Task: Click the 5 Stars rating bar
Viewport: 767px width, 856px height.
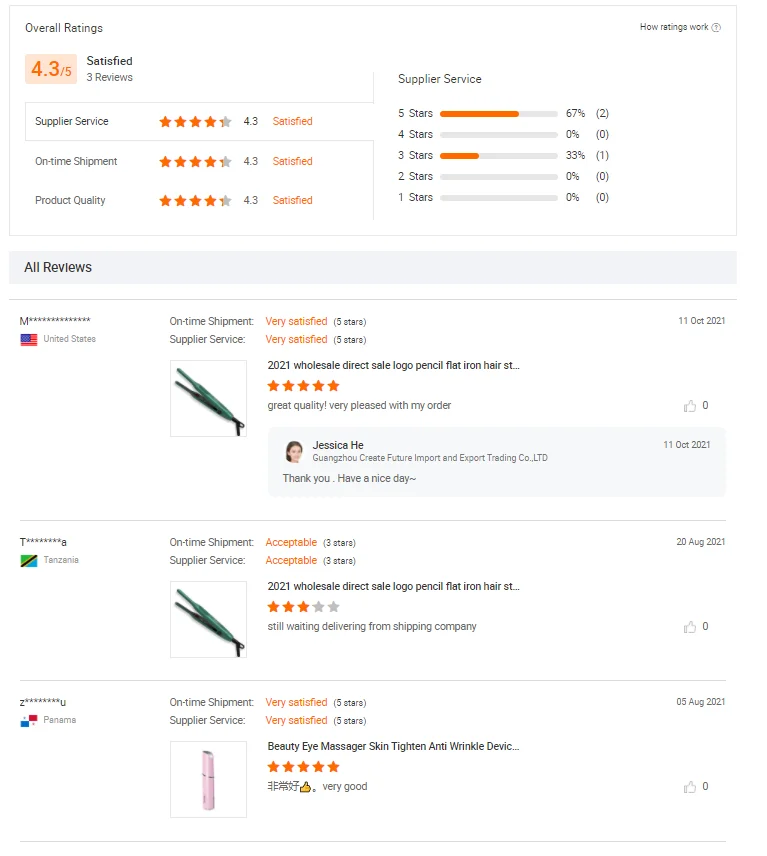Action: click(x=498, y=114)
